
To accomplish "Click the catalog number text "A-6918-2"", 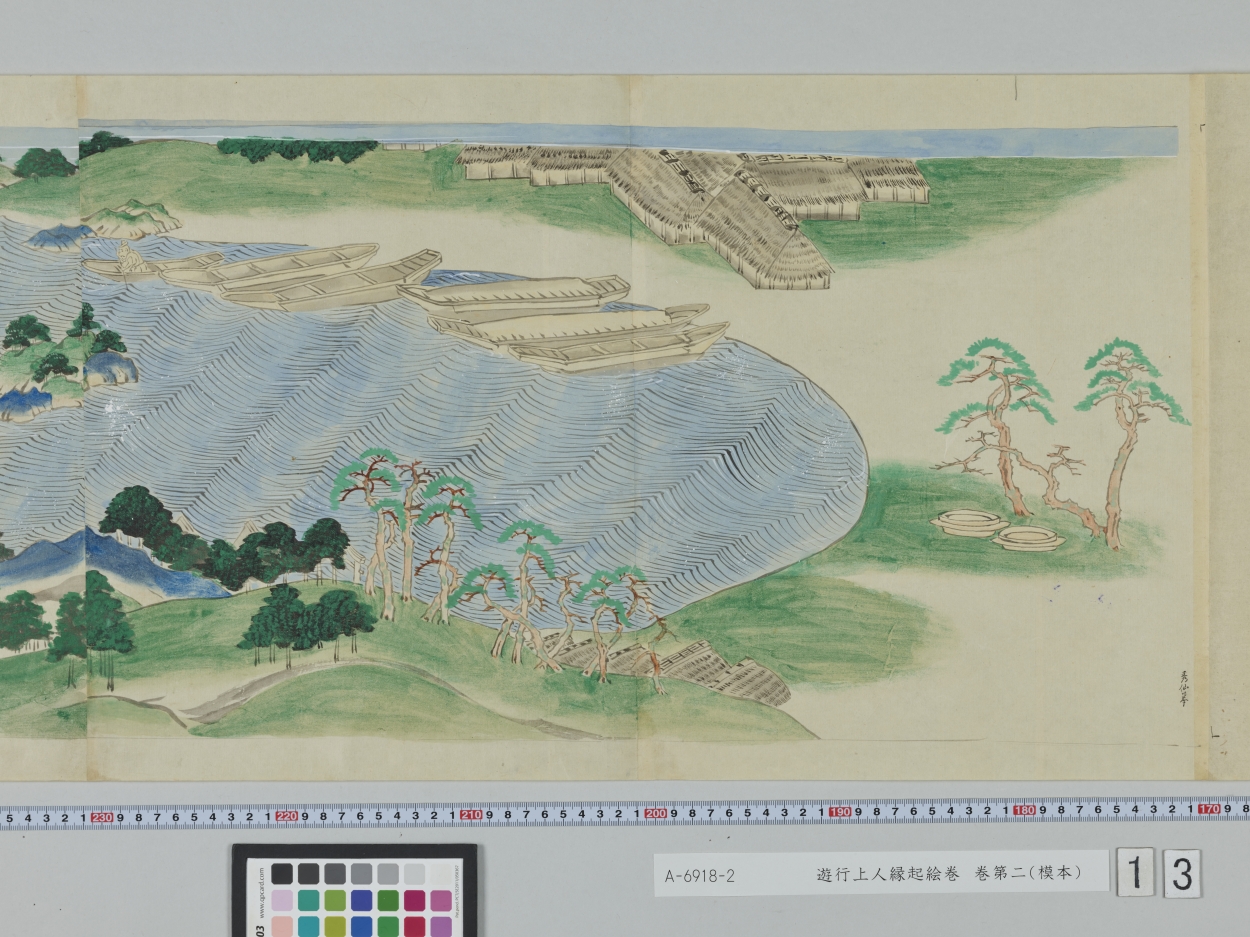I will pyautogui.click(x=700, y=876).
